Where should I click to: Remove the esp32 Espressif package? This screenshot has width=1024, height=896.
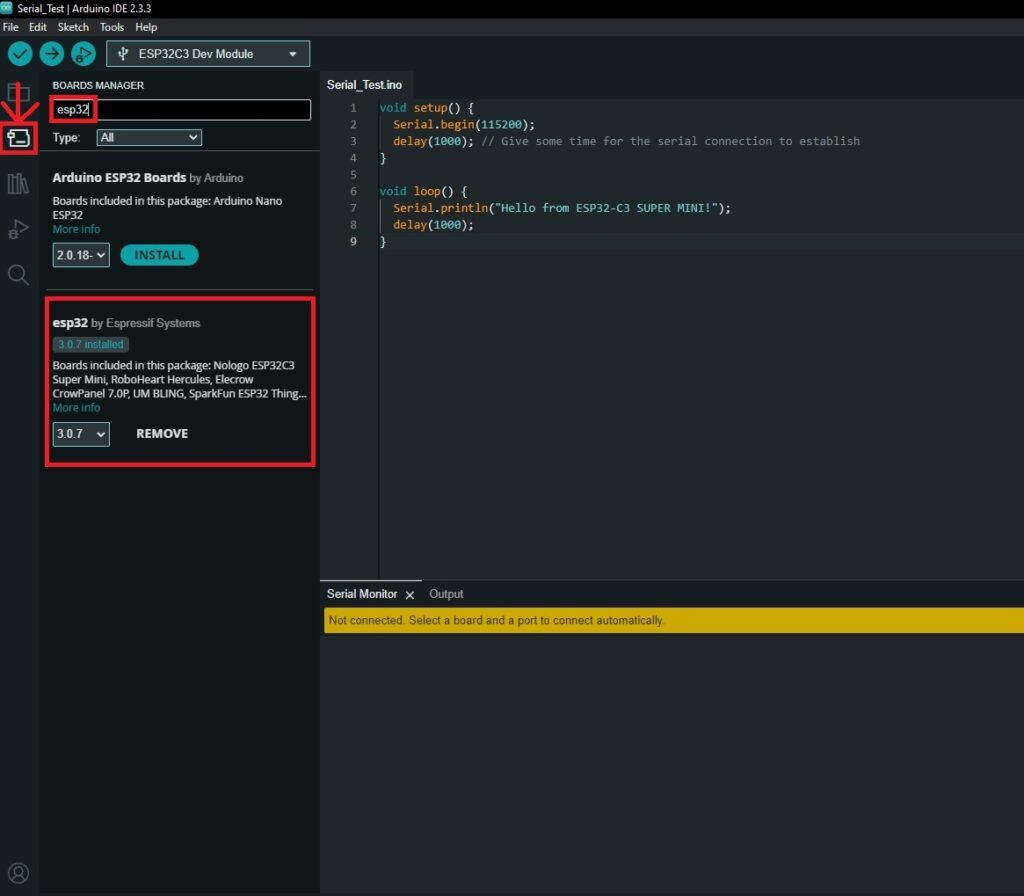point(162,434)
